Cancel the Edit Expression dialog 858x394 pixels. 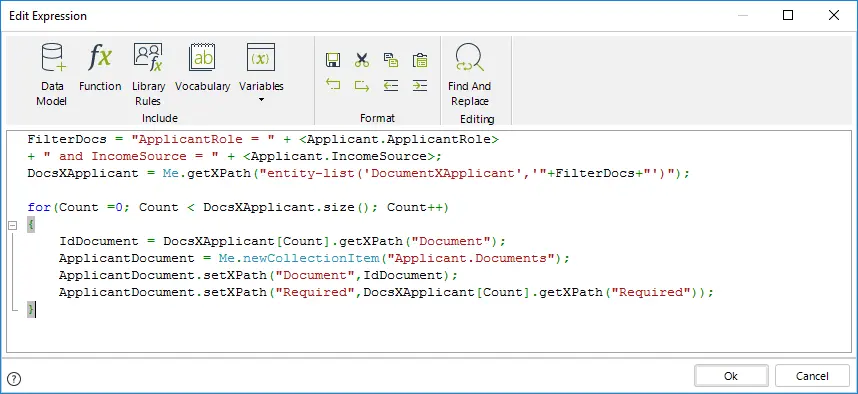coord(812,376)
